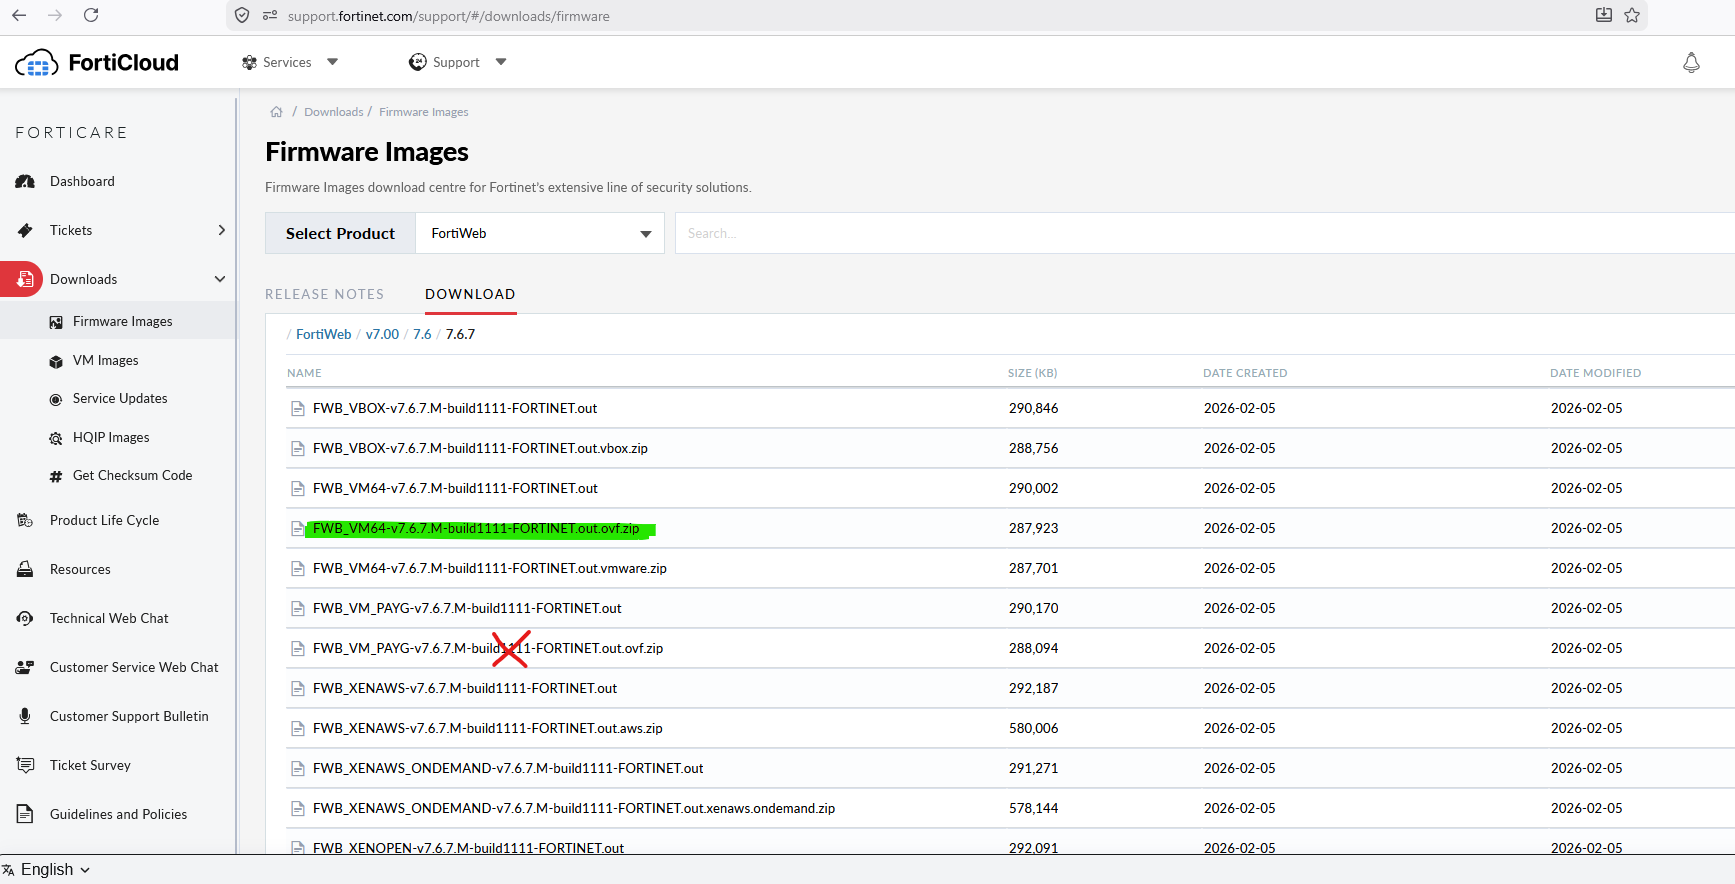
Task: Open Service Updates in the sidebar
Action: click(120, 398)
